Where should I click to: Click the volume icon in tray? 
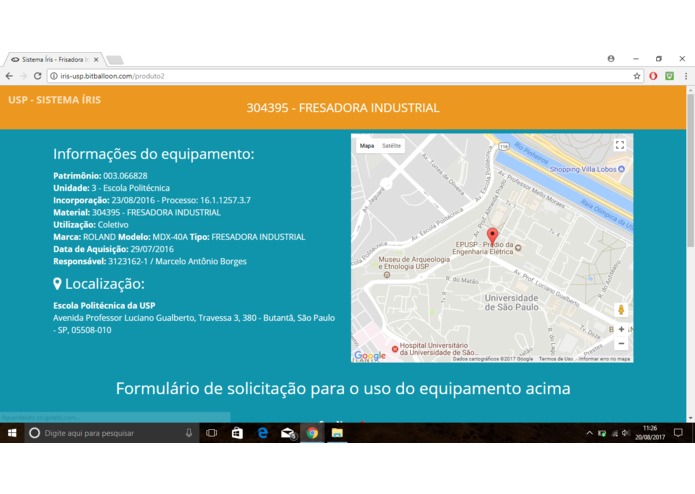point(625,433)
